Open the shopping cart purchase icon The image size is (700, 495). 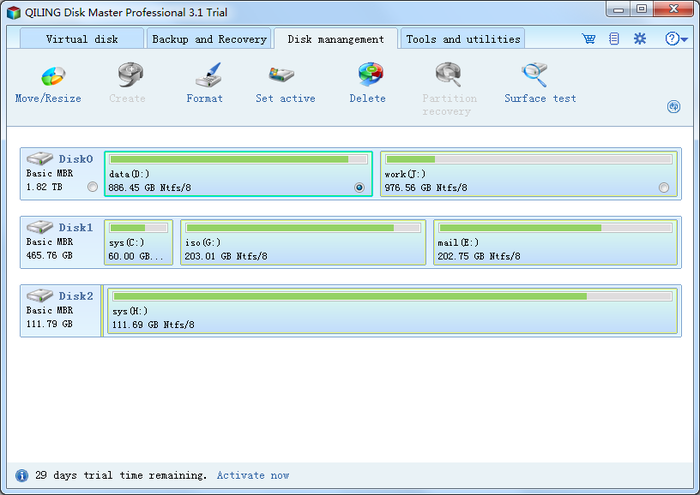589,39
